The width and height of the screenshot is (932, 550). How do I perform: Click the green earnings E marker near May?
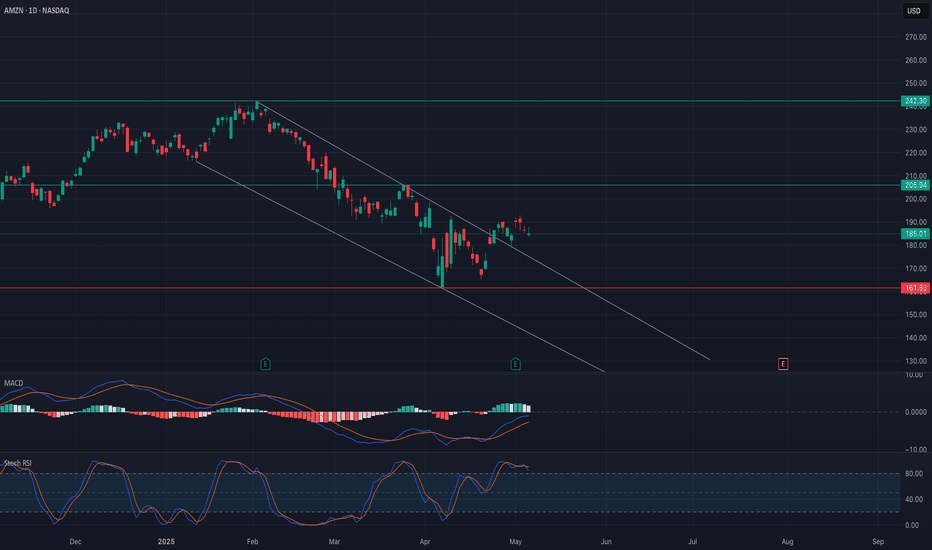pyautogui.click(x=515, y=364)
